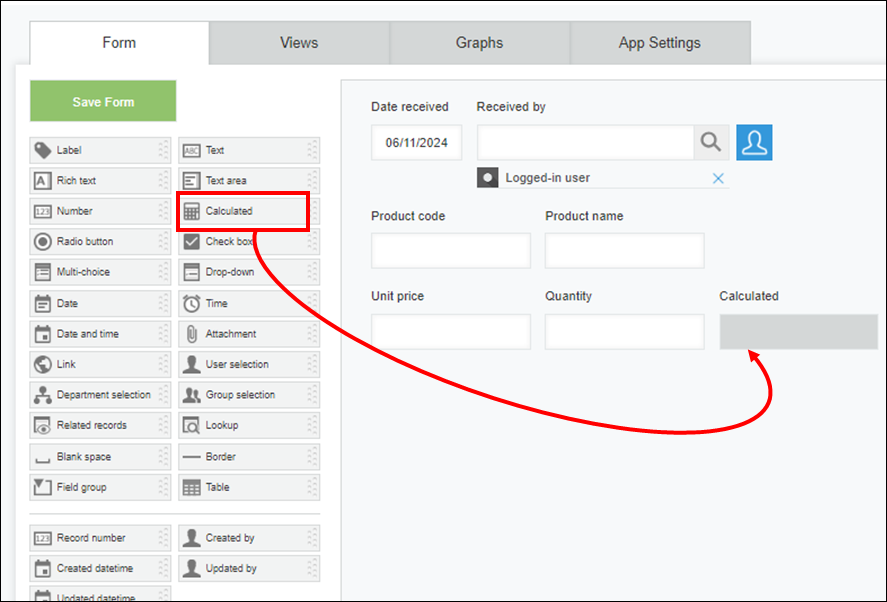Switch to the Views tab
The width and height of the screenshot is (887, 602).
(299, 42)
